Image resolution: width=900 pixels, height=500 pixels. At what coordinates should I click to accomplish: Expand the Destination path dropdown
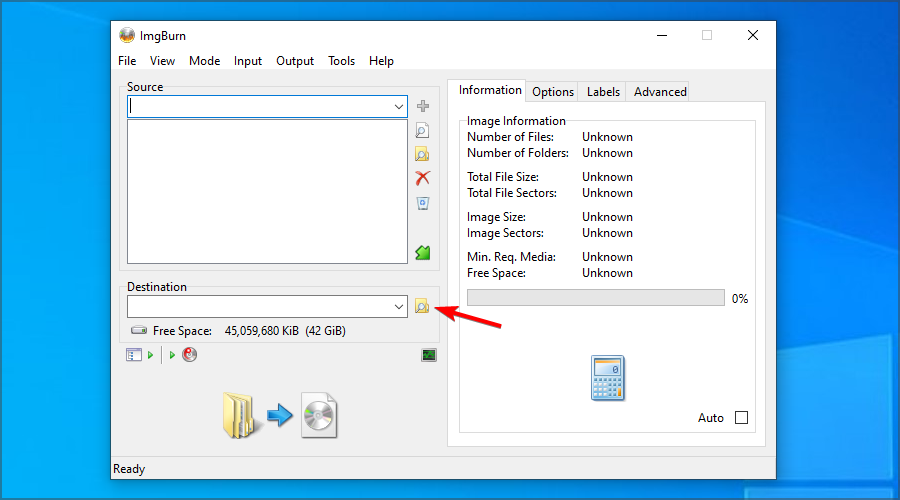click(x=398, y=306)
